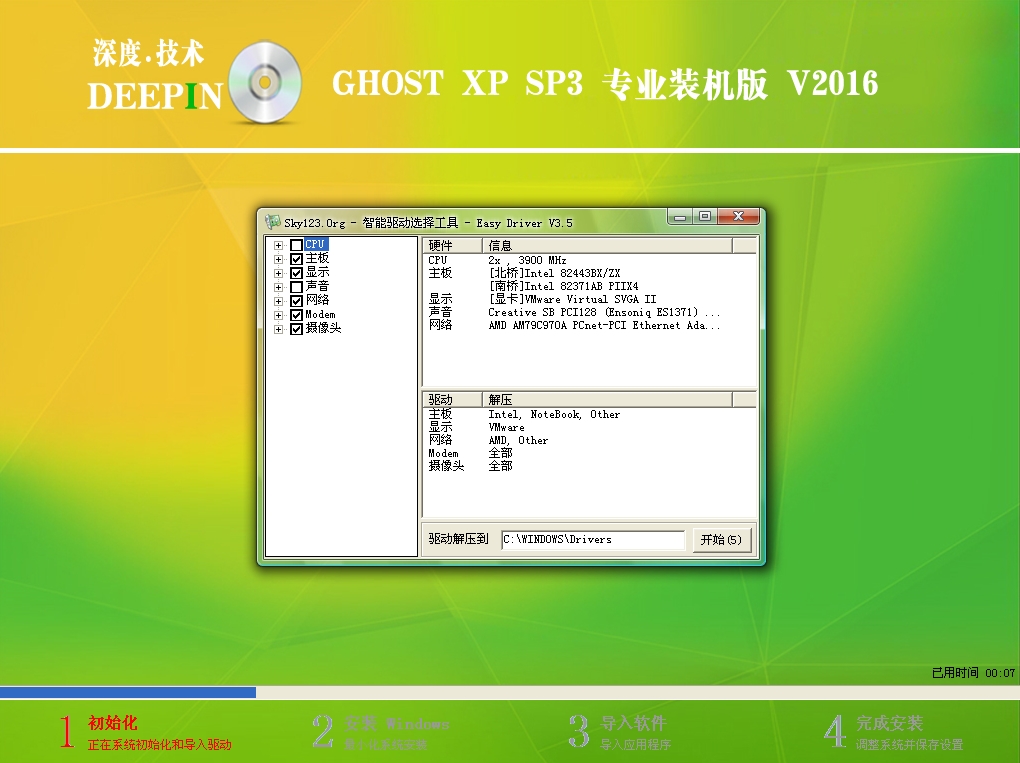Select the 'AMD, Other' network driver row
This screenshot has width=1020, height=763.
[x=589, y=440]
